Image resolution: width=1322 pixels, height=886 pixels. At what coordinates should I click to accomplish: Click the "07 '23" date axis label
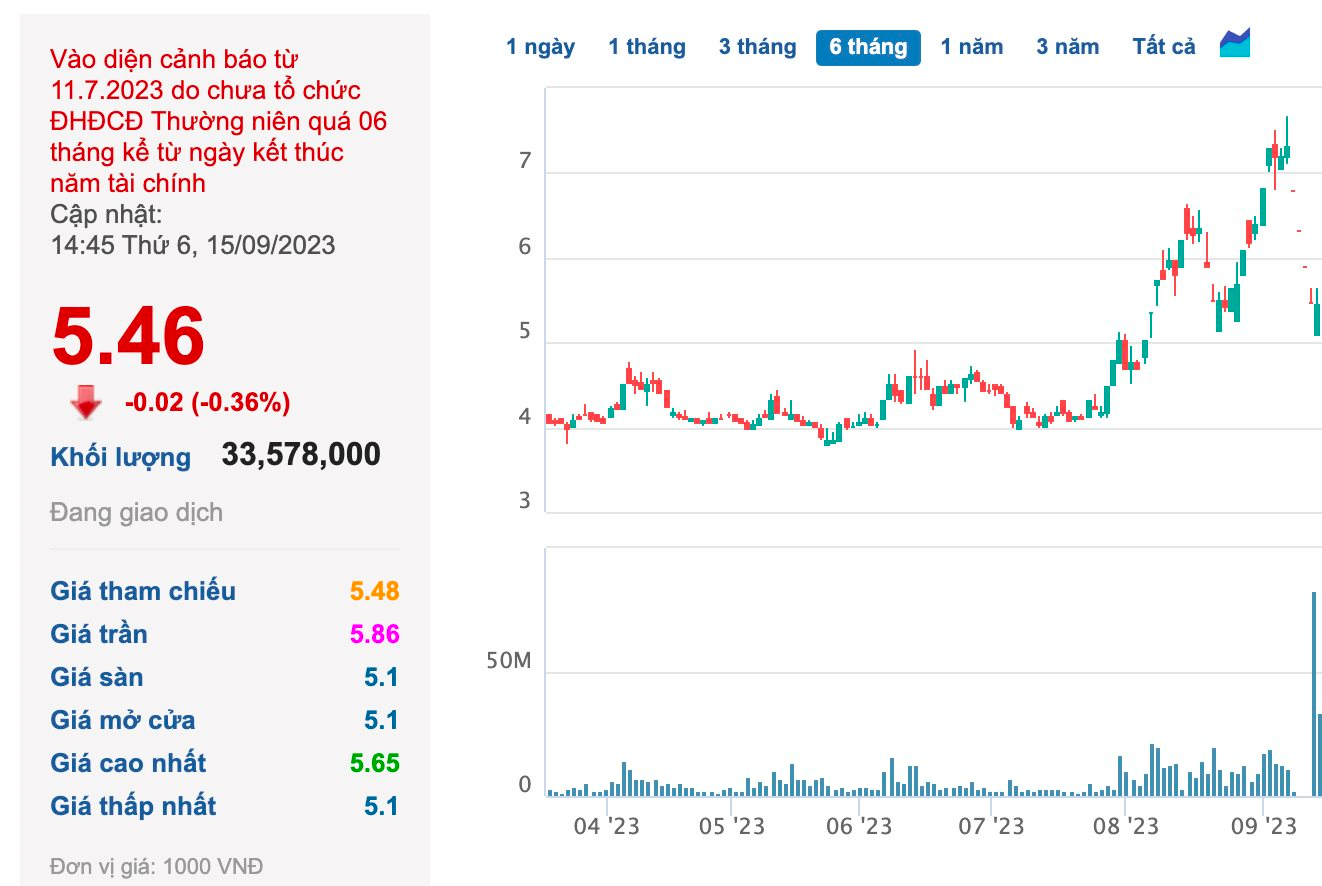pos(991,826)
